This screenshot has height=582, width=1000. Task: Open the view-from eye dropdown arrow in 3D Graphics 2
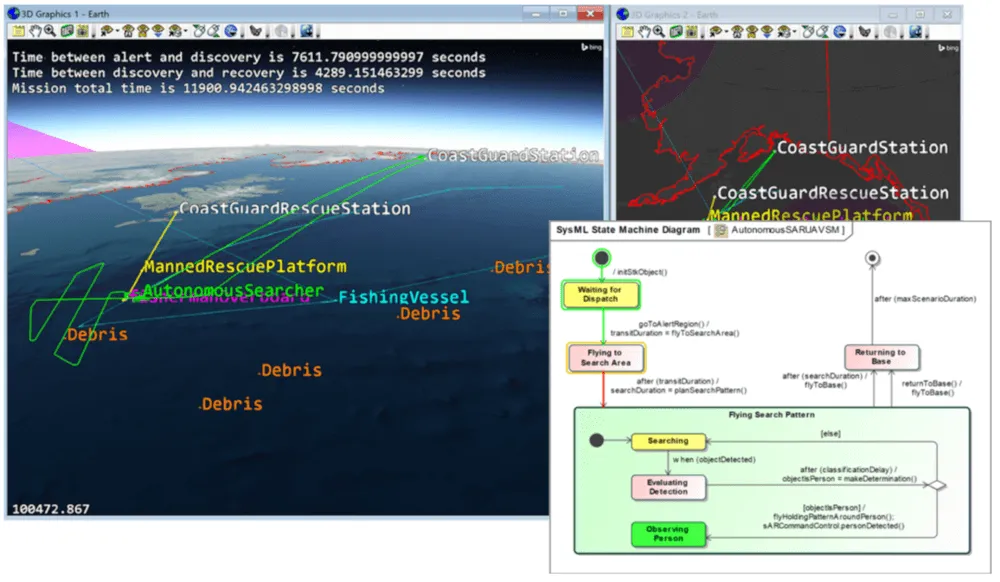point(726,32)
